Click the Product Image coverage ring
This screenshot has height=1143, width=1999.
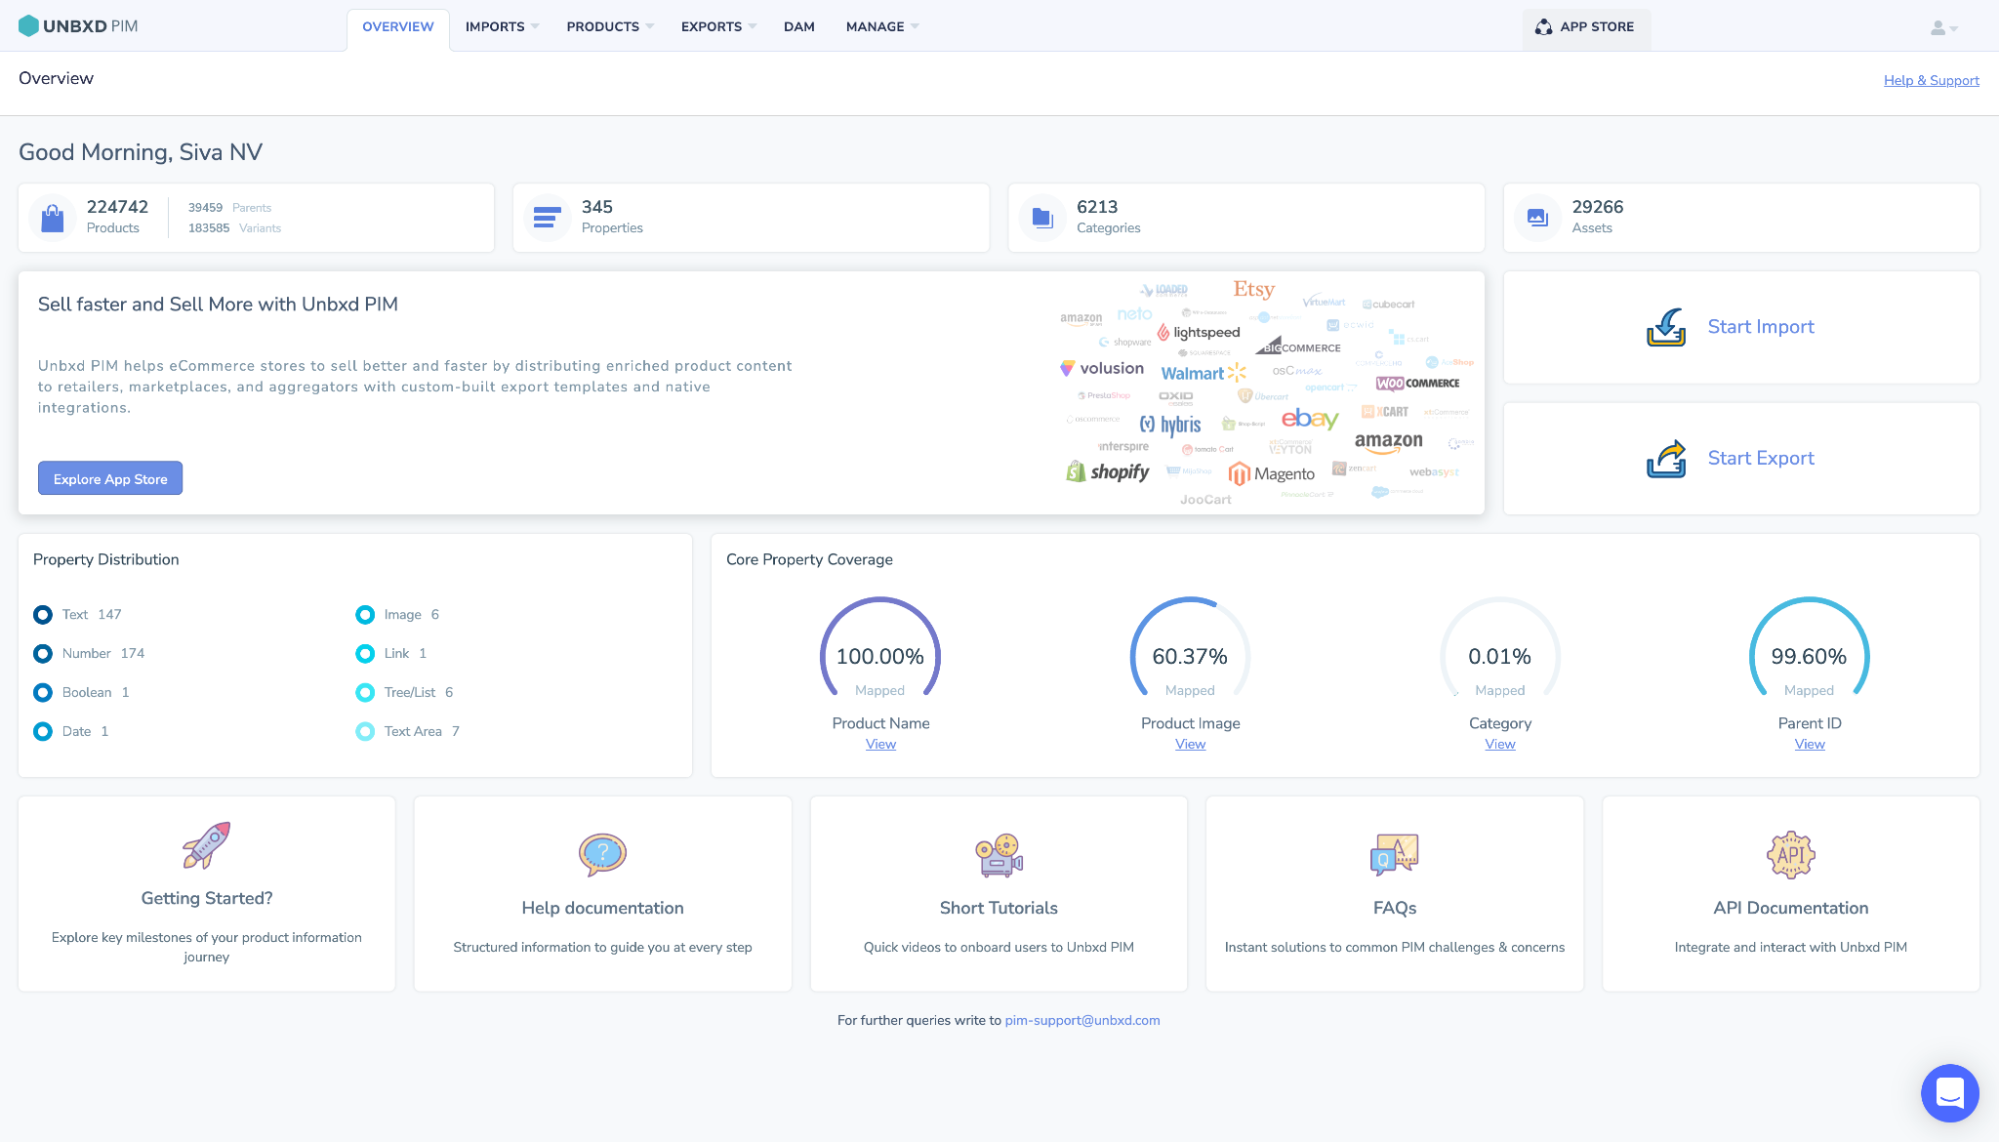(x=1189, y=656)
